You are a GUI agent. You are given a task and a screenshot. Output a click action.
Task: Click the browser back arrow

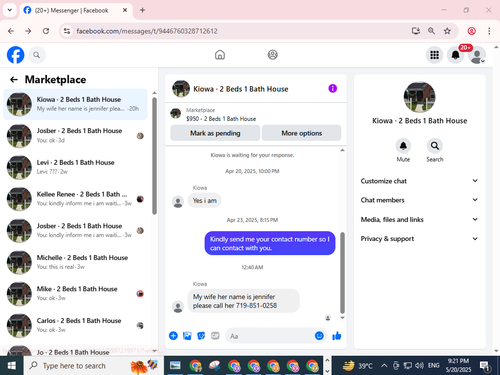click(x=11, y=31)
